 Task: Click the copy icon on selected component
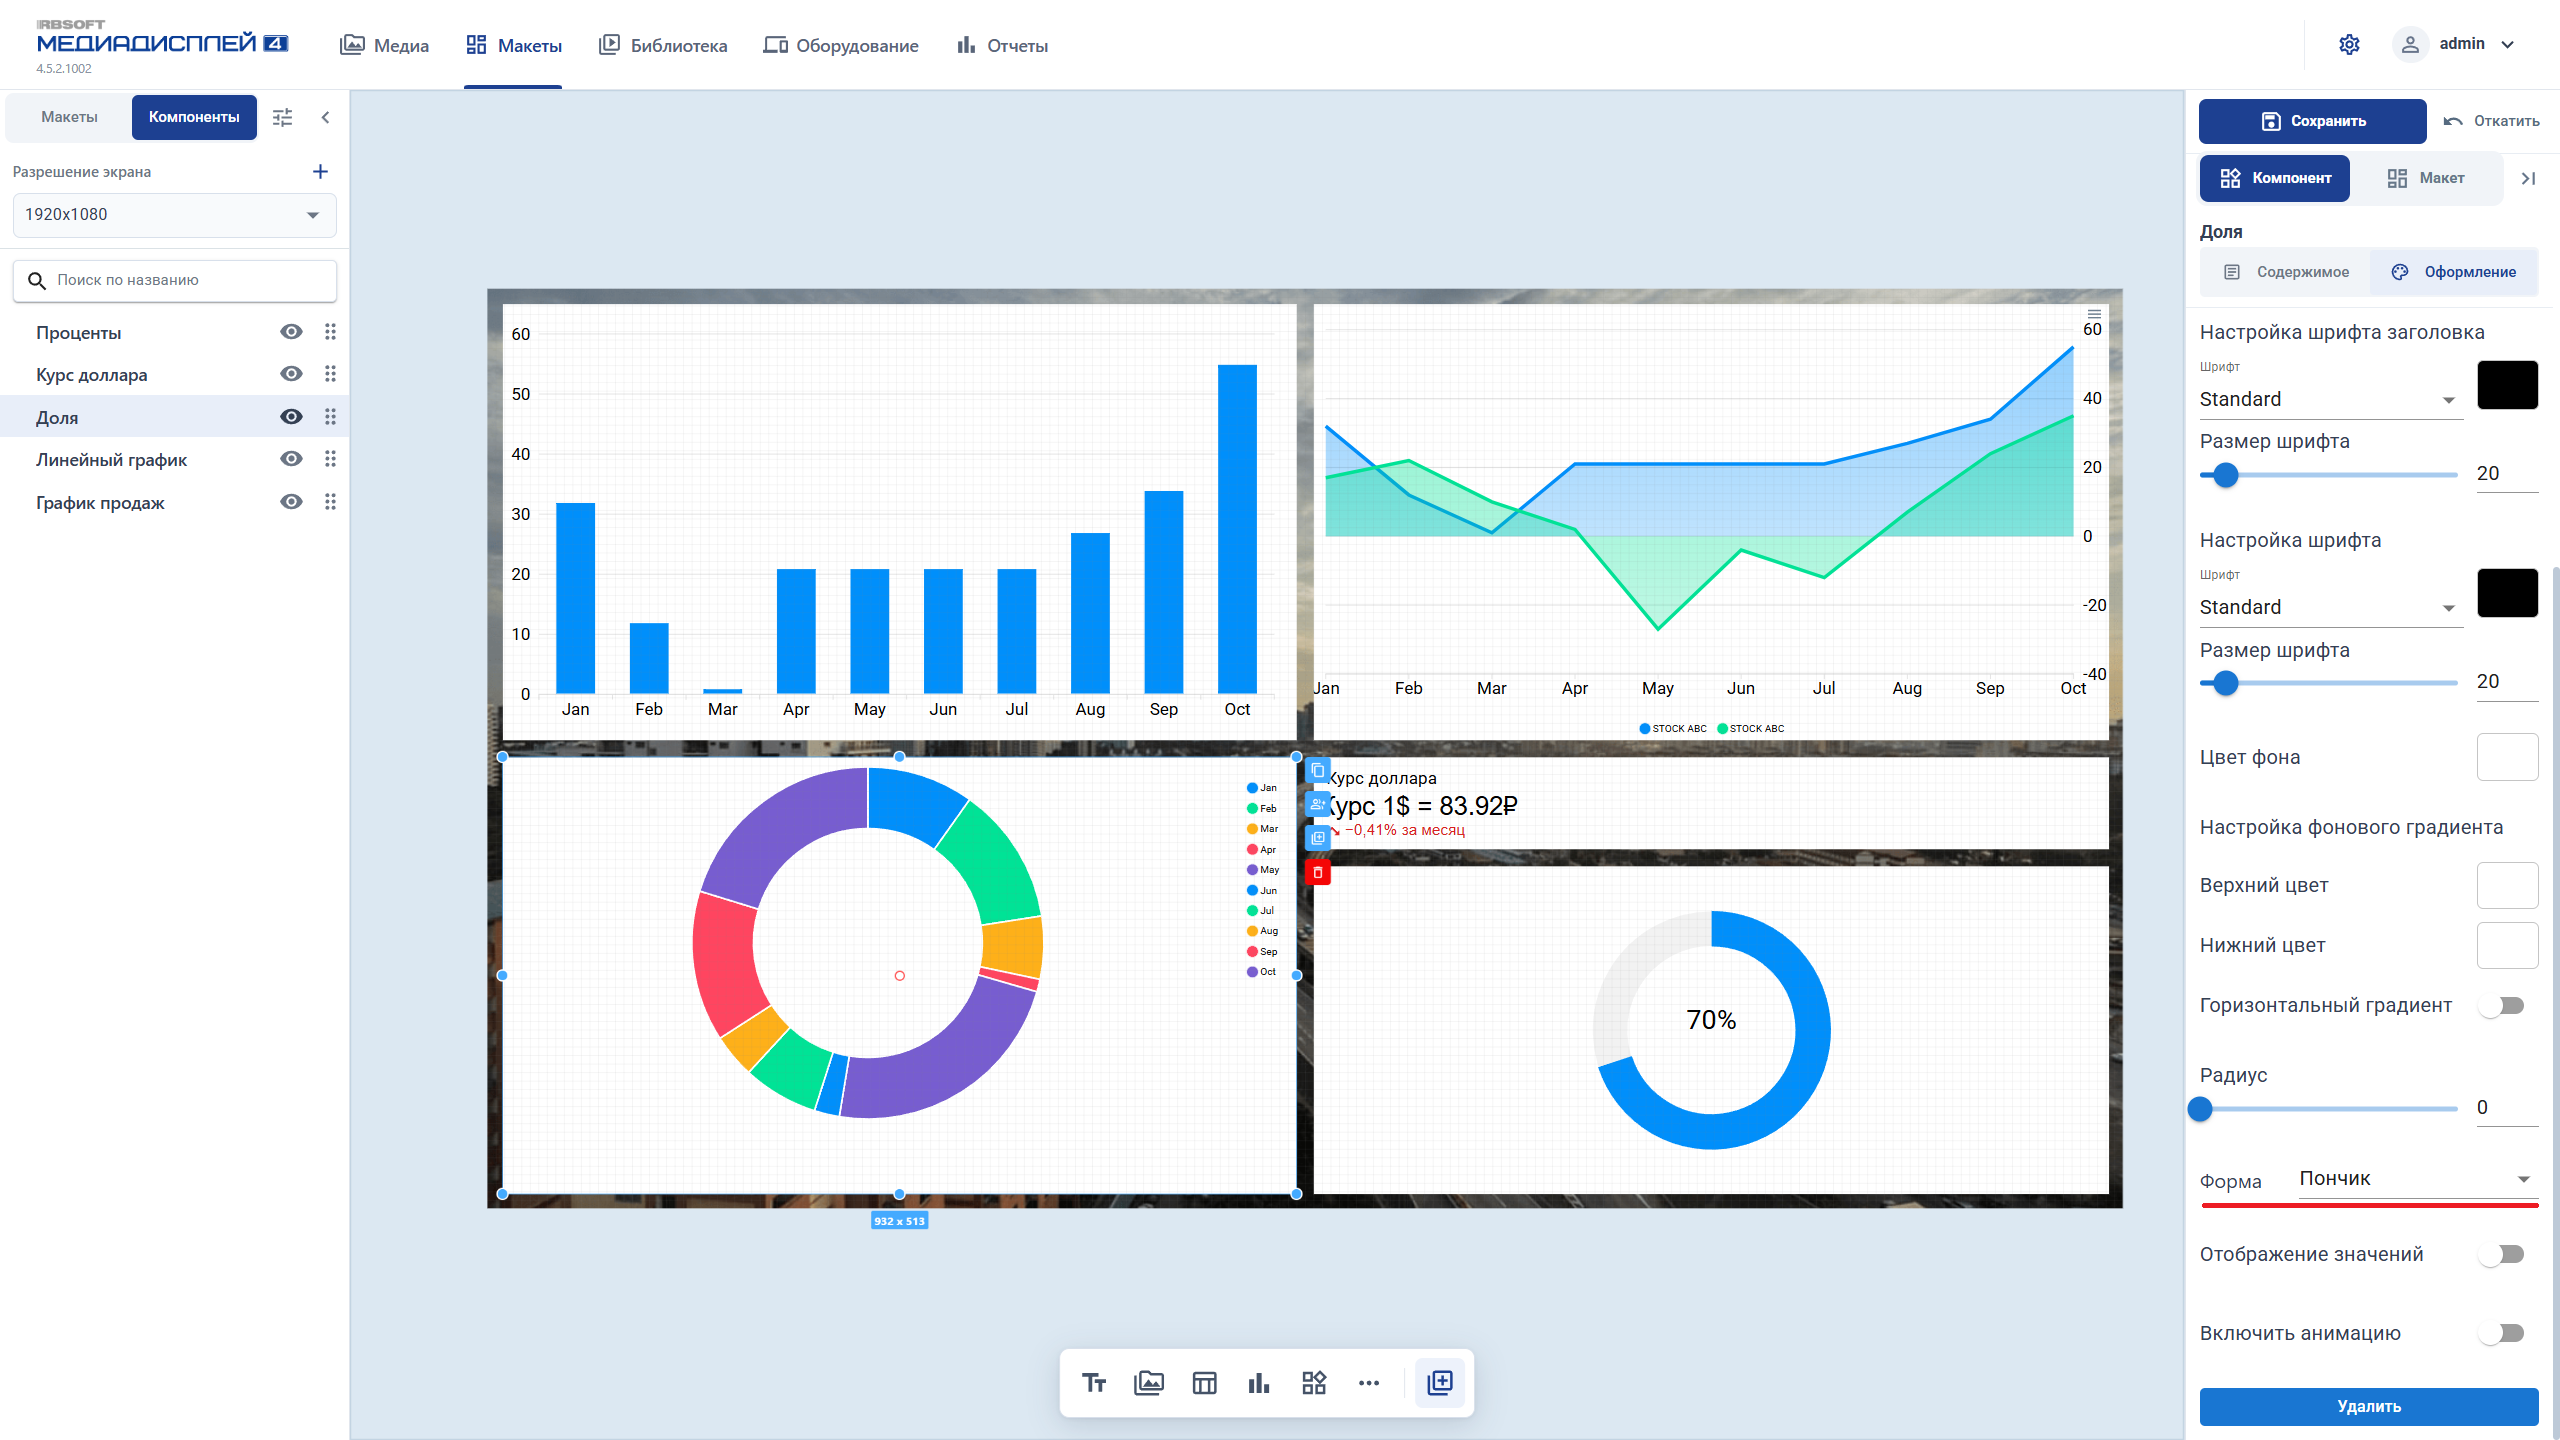click(x=1318, y=771)
